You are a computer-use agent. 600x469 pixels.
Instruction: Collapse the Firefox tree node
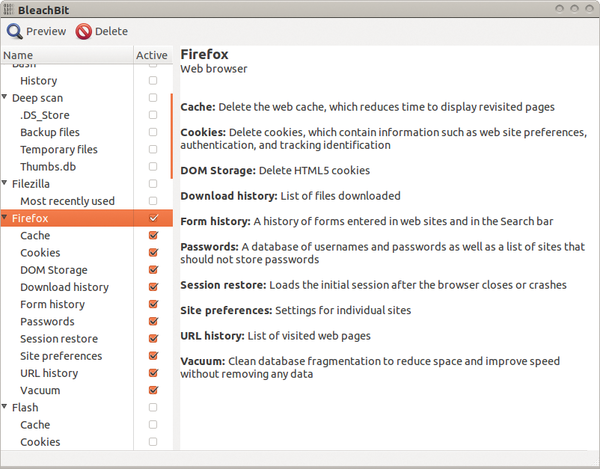click(x=5, y=217)
